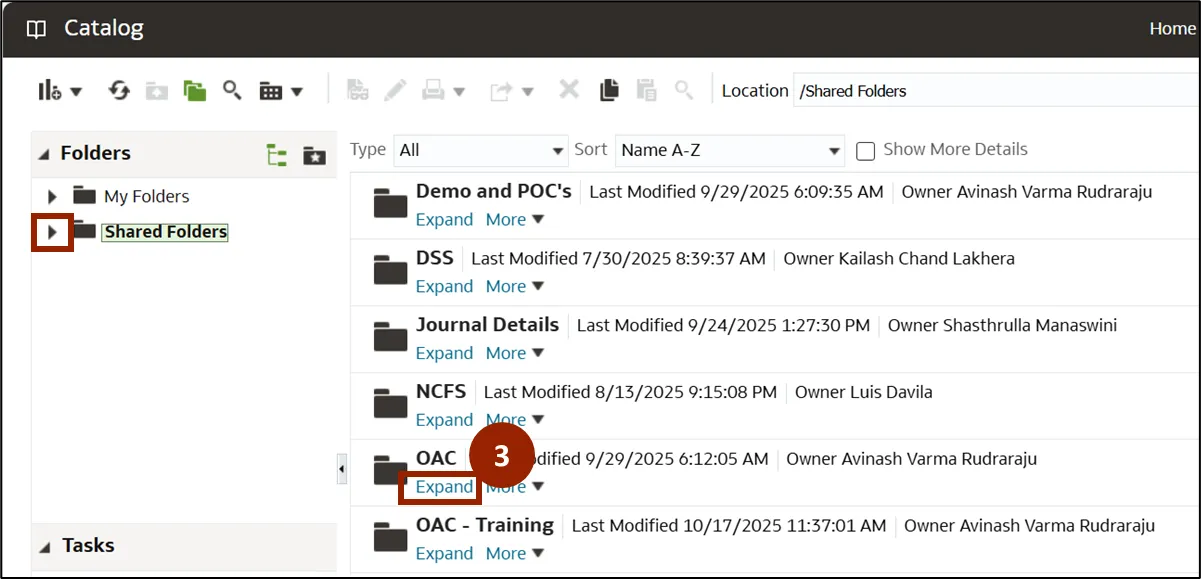
Task: Click Home link in header
Action: pos(1172,29)
